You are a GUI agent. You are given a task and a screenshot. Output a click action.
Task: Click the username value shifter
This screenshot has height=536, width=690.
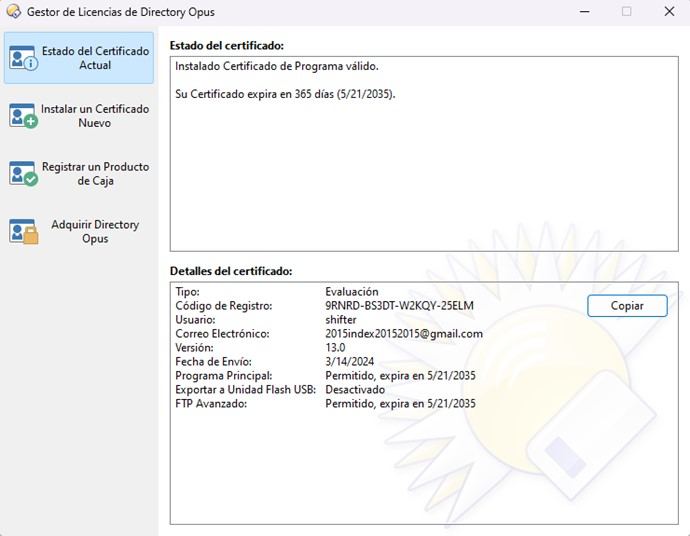click(x=341, y=319)
